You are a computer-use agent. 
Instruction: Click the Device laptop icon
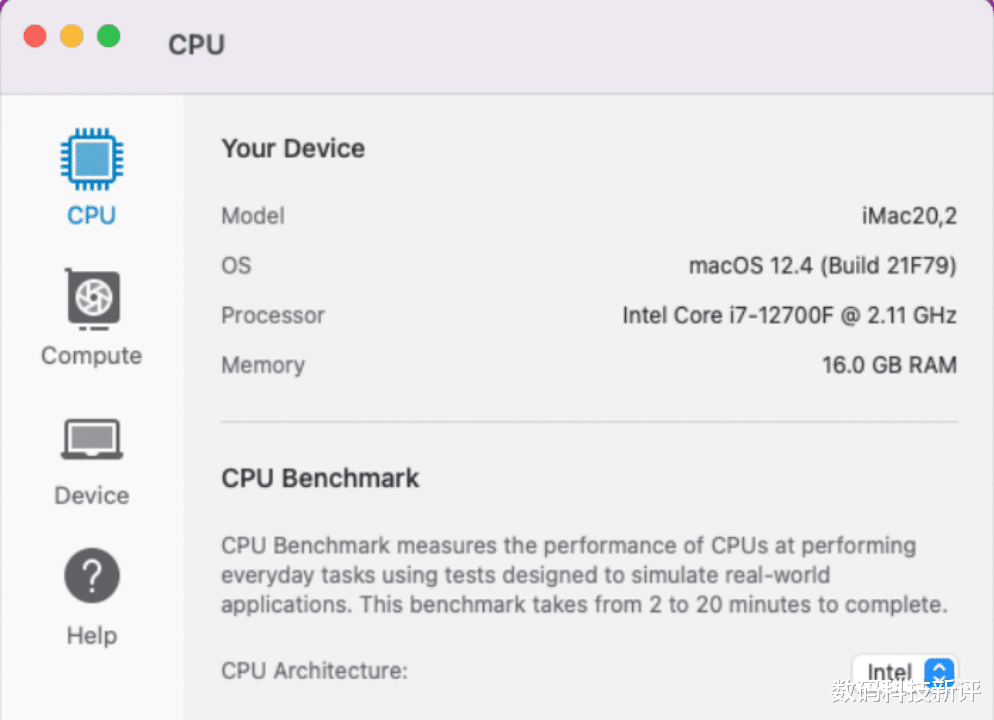(x=92, y=438)
